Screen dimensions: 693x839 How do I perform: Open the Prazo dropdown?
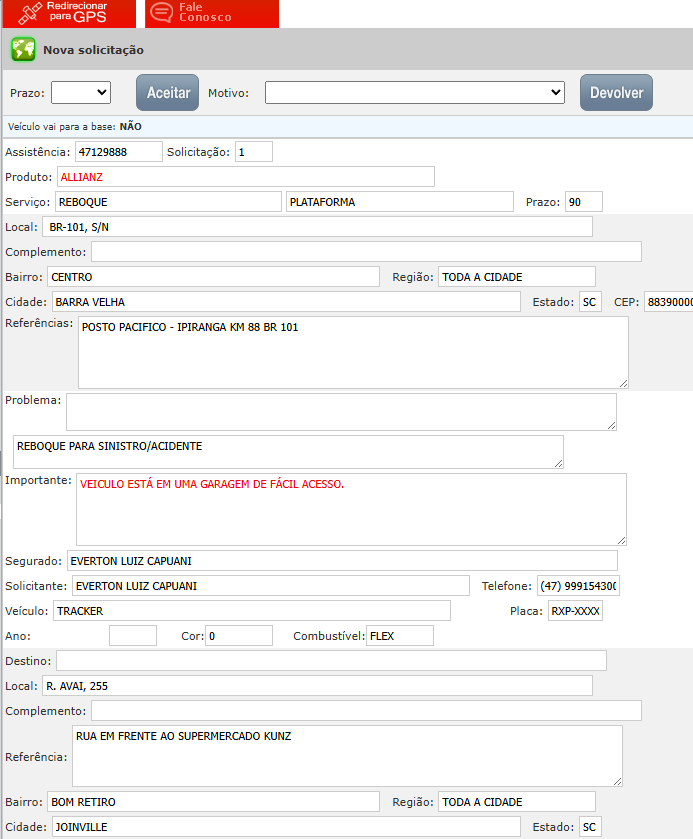[x=81, y=92]
